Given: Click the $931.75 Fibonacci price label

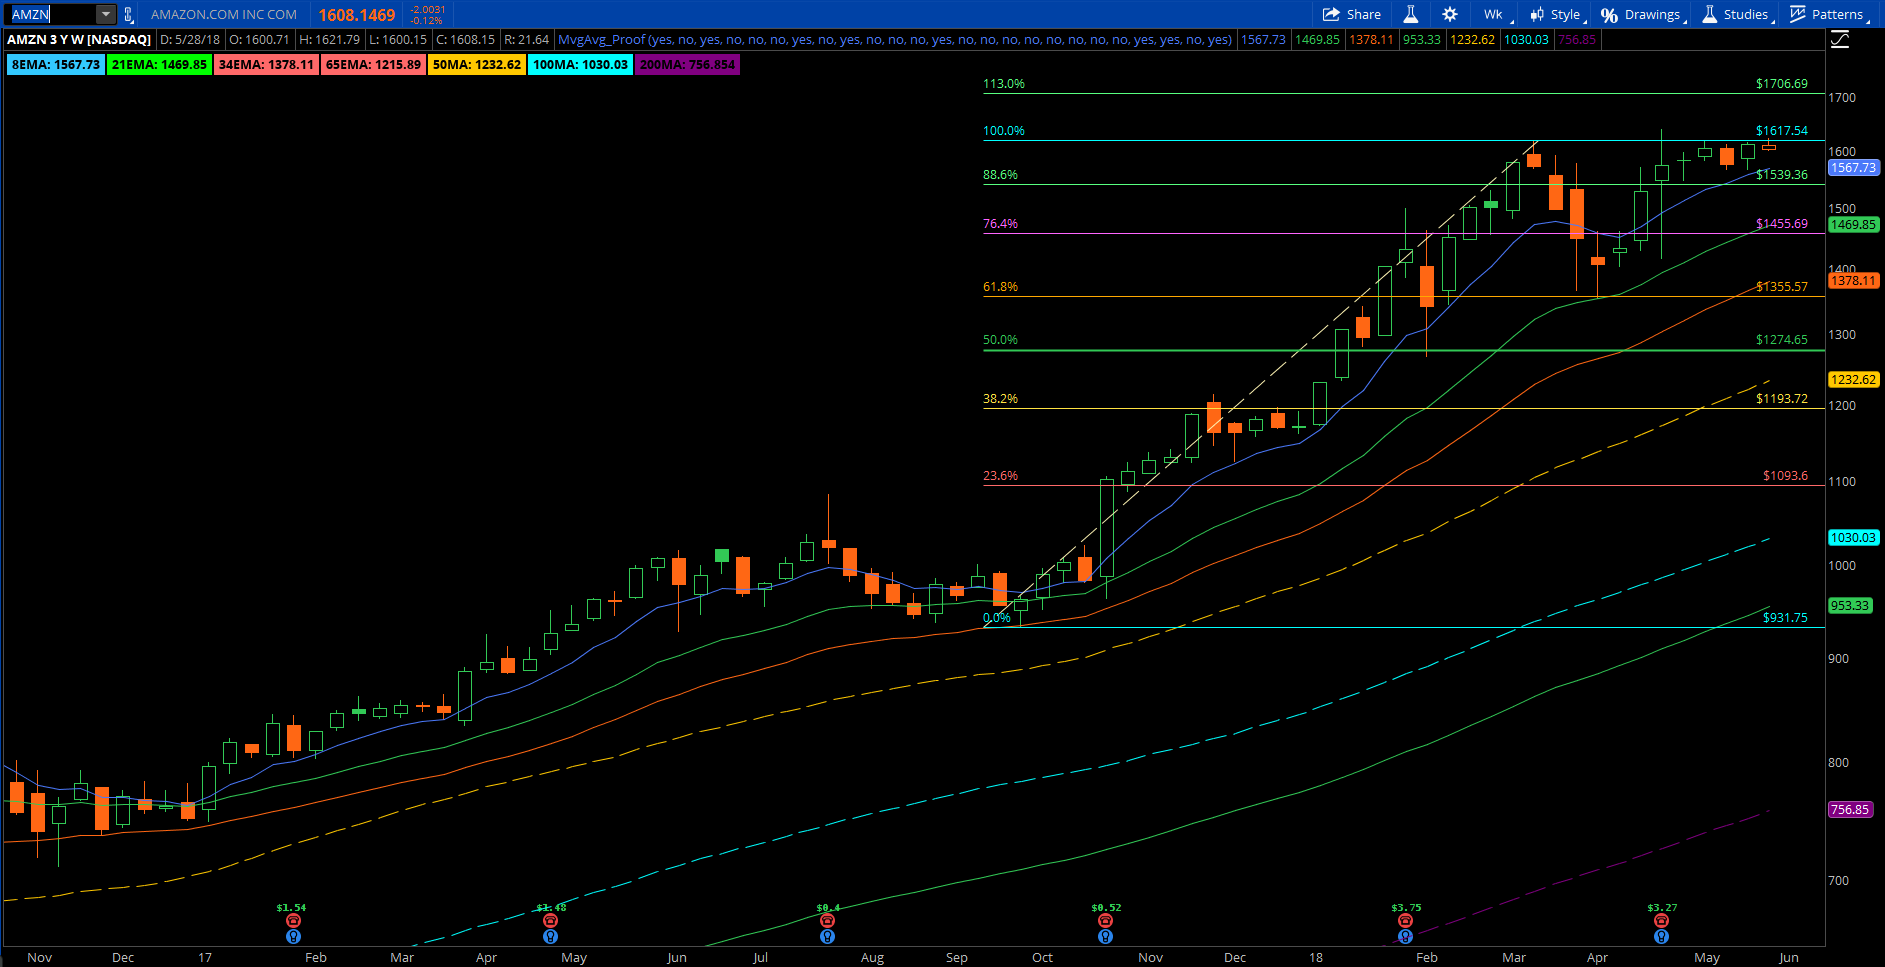Looking at the screenshot, I should pyautogui.click(x=1785, y=618).
